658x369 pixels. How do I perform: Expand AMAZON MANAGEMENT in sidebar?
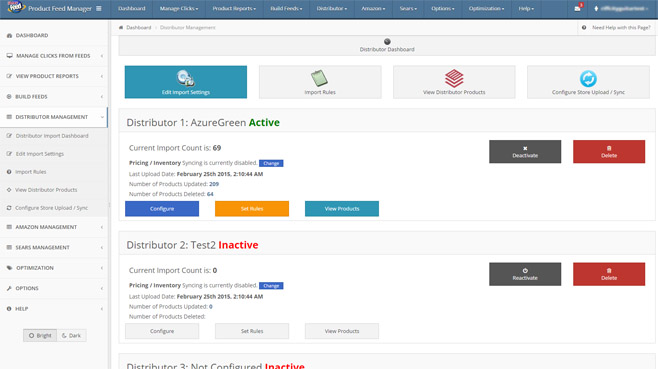coord(54,227)
